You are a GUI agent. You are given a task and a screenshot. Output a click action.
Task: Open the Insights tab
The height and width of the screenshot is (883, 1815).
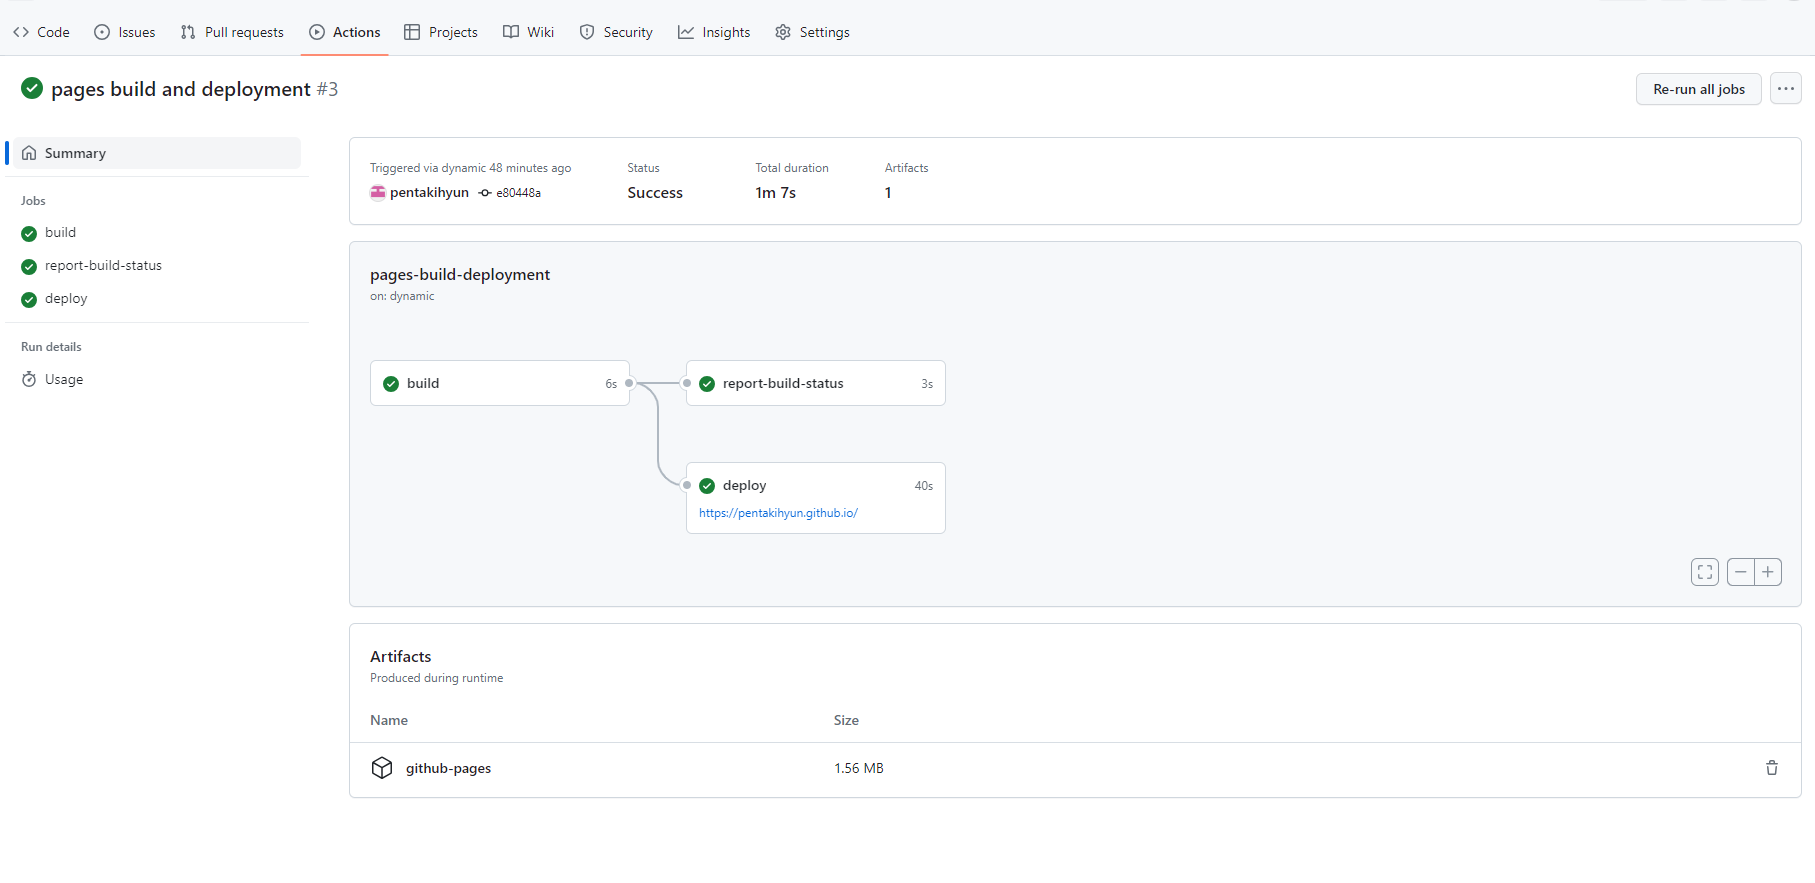tap(714, 32)
